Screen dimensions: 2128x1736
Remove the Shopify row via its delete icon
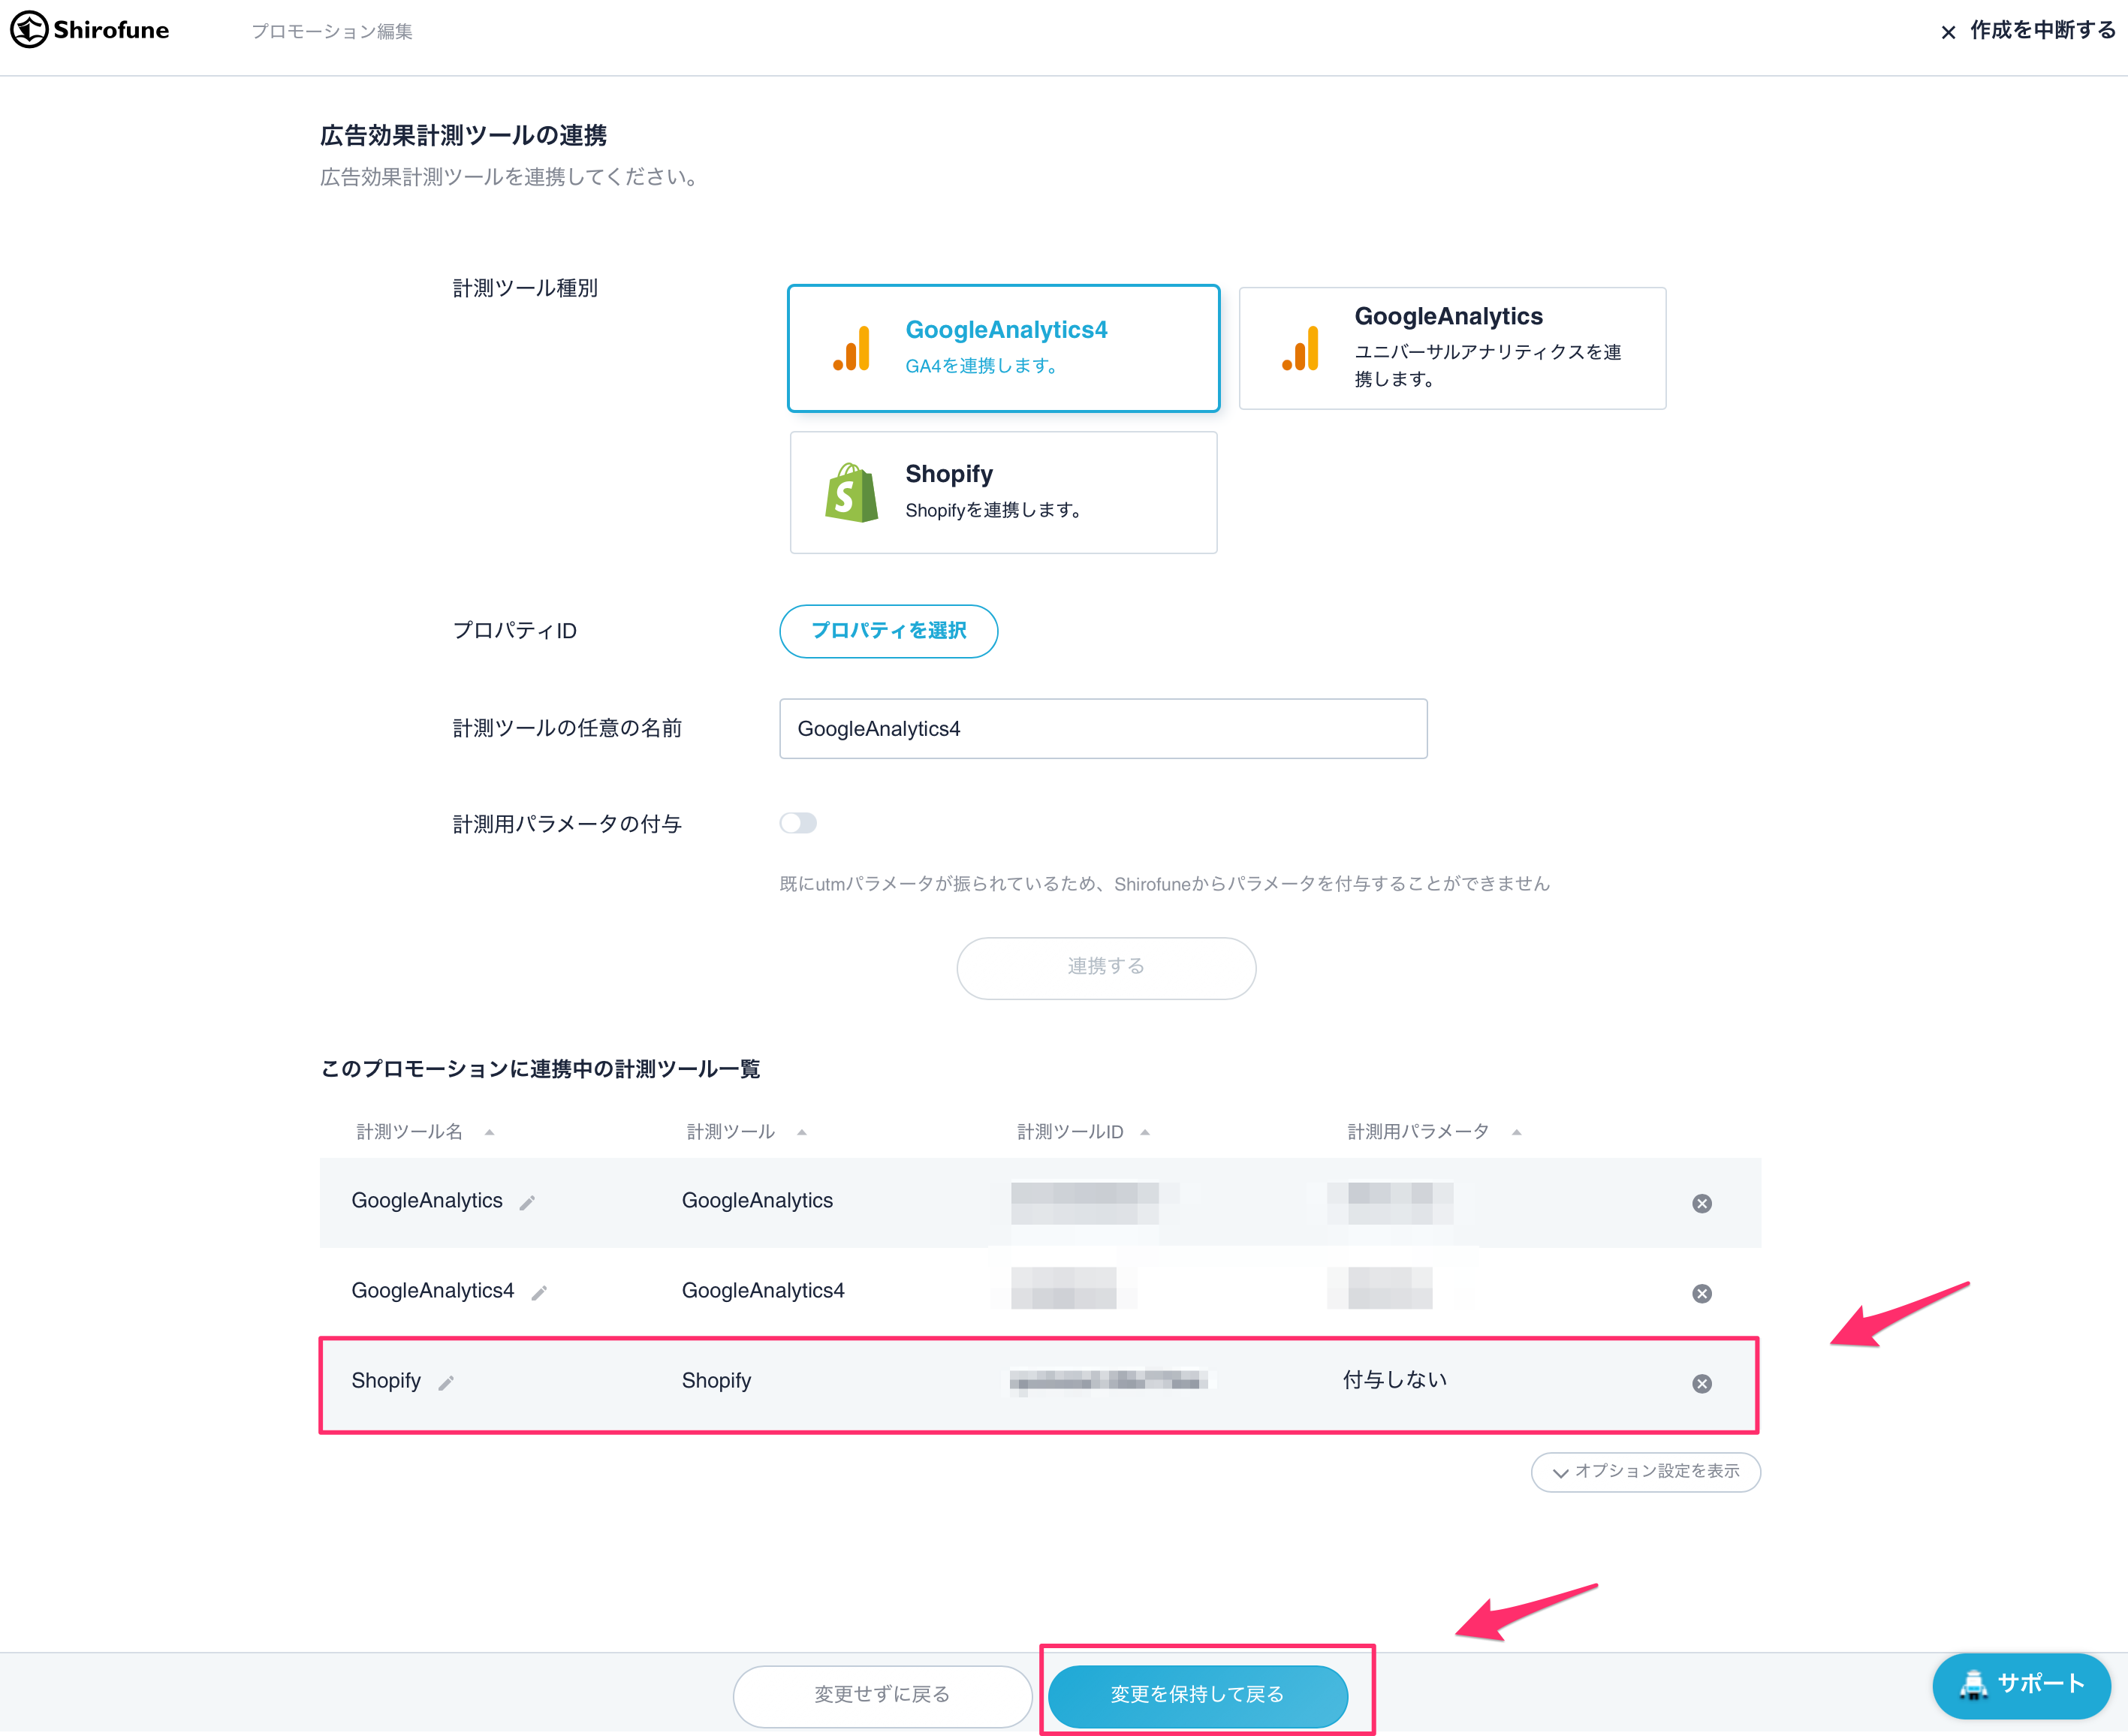1702,1383
